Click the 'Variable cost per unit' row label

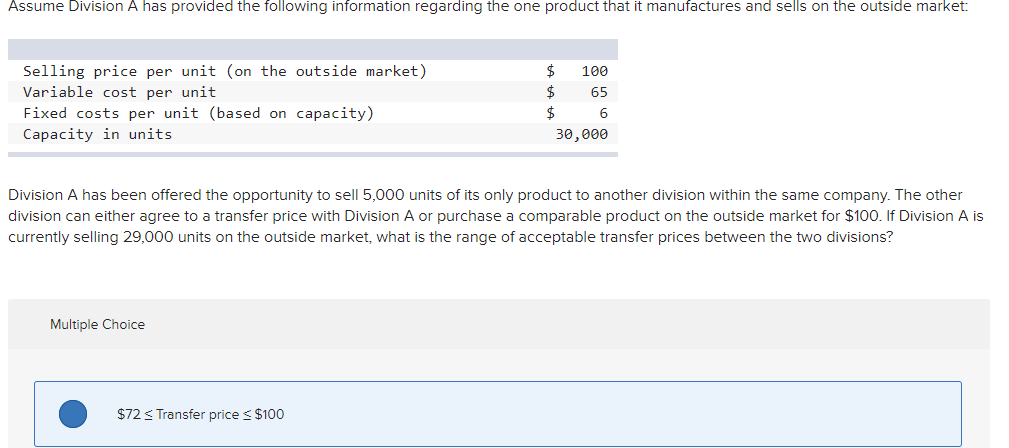120,92
